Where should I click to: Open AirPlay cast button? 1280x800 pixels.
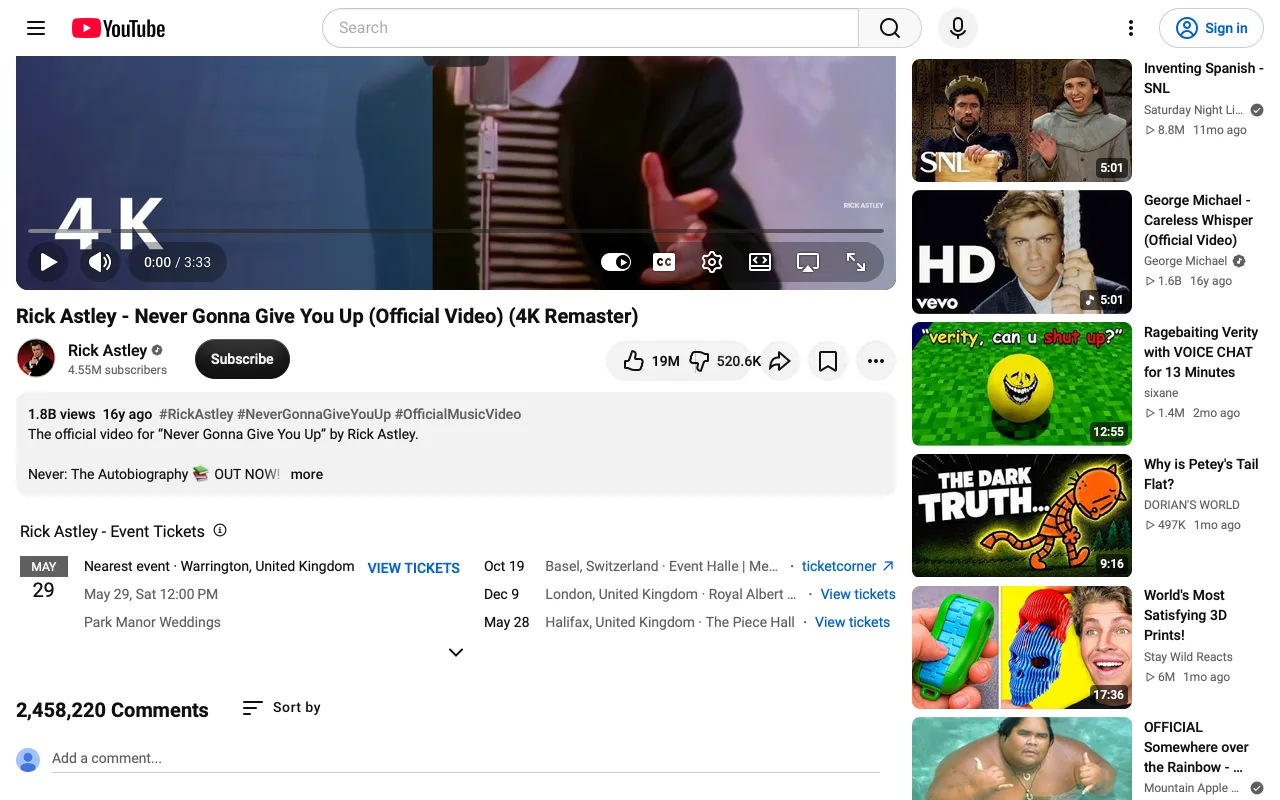pyautogui.click(x=808, y=262)
